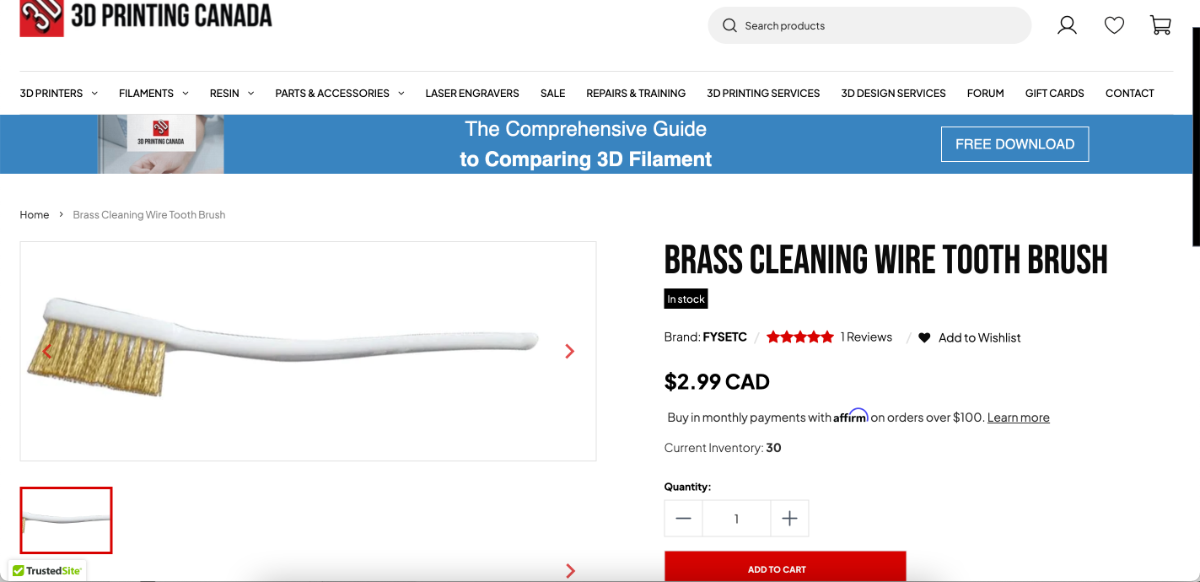Add to Wishlist next to reviews
The image size is (1200, 582).
(x=970, y=338)
